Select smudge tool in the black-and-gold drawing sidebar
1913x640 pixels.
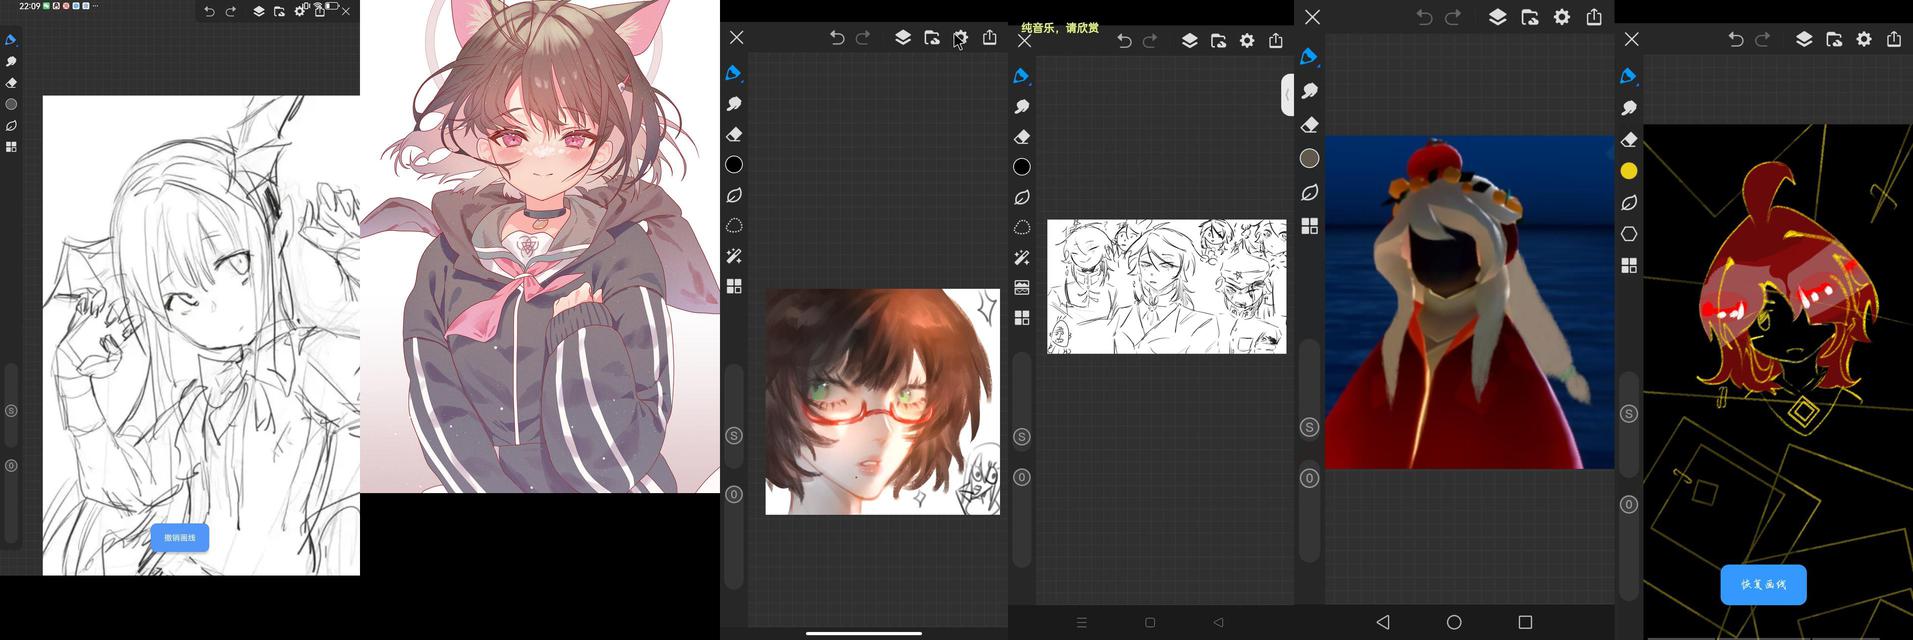coord(1629,108)
